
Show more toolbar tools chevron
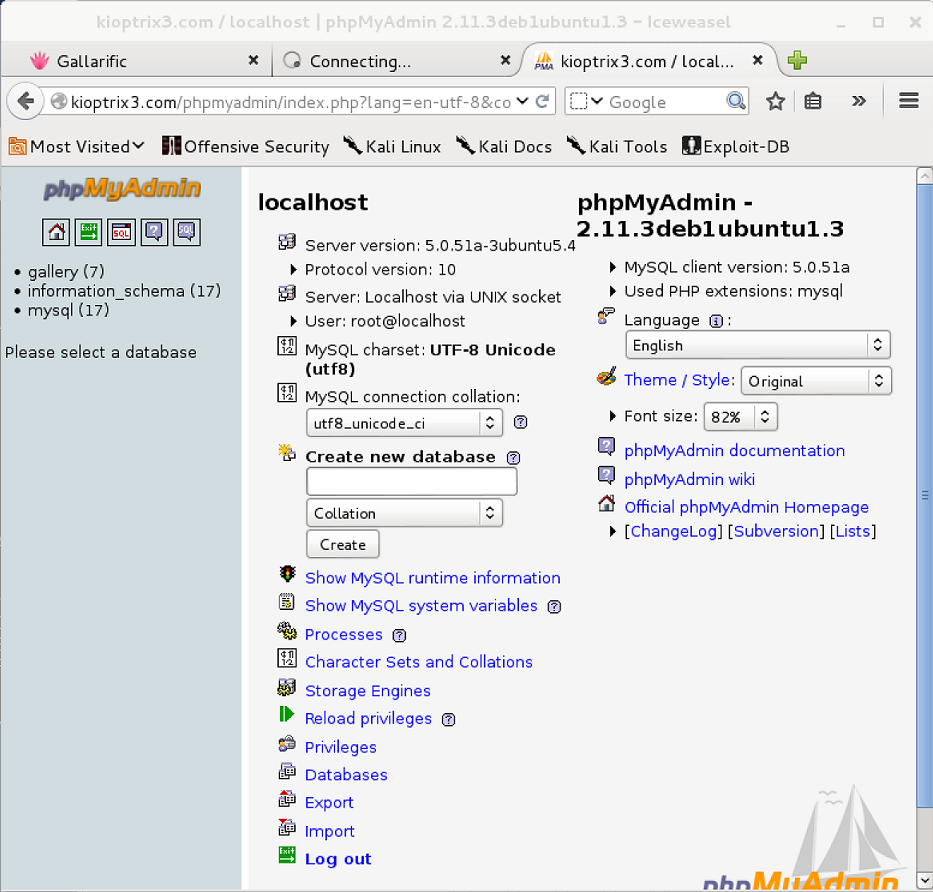pos(859,101)
